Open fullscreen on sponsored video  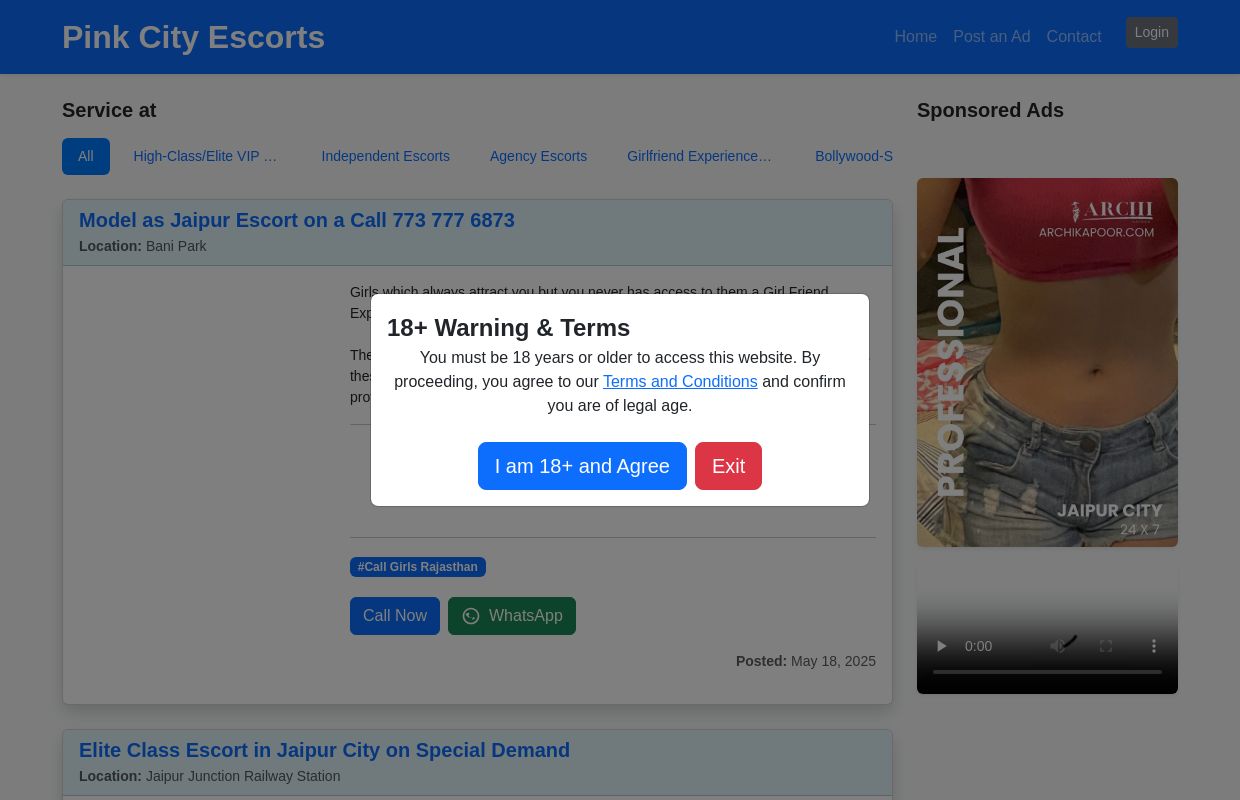1106,646
